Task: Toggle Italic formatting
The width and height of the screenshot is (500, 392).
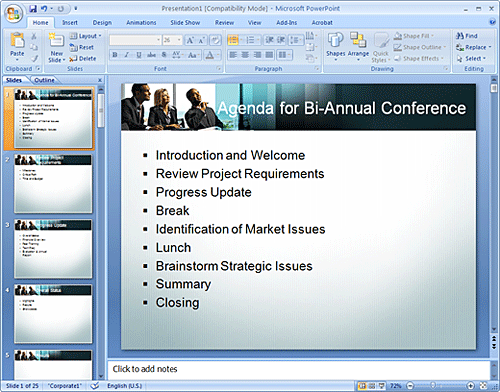Action: pyautogui.click(x=127, y=55)
